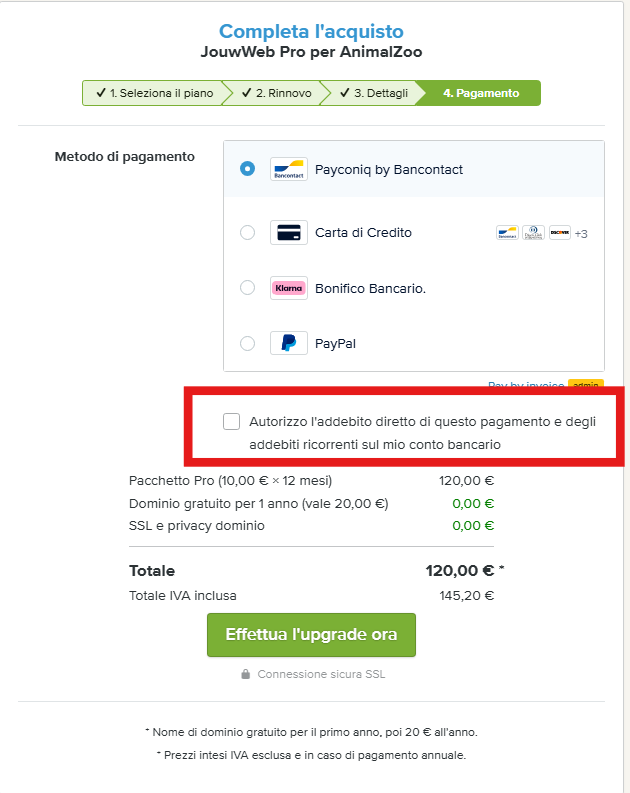The width and height of the screenshot is (630, 793).
Task: Tick the direct debit authorization checkbox
Action: [x=232, y=422]
